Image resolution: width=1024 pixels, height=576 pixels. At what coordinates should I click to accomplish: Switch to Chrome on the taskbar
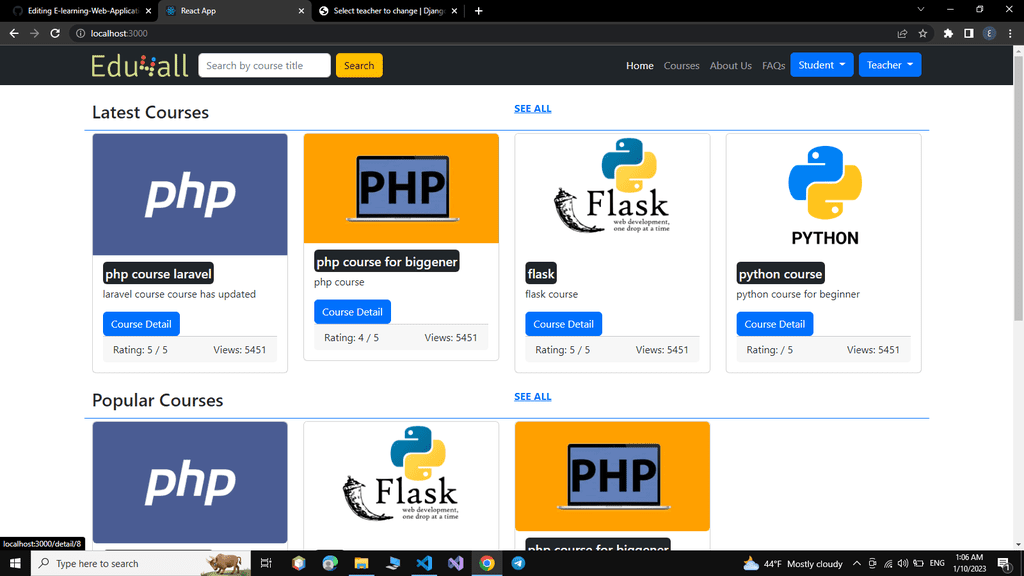pyautogui.click(x=487, y=563)
